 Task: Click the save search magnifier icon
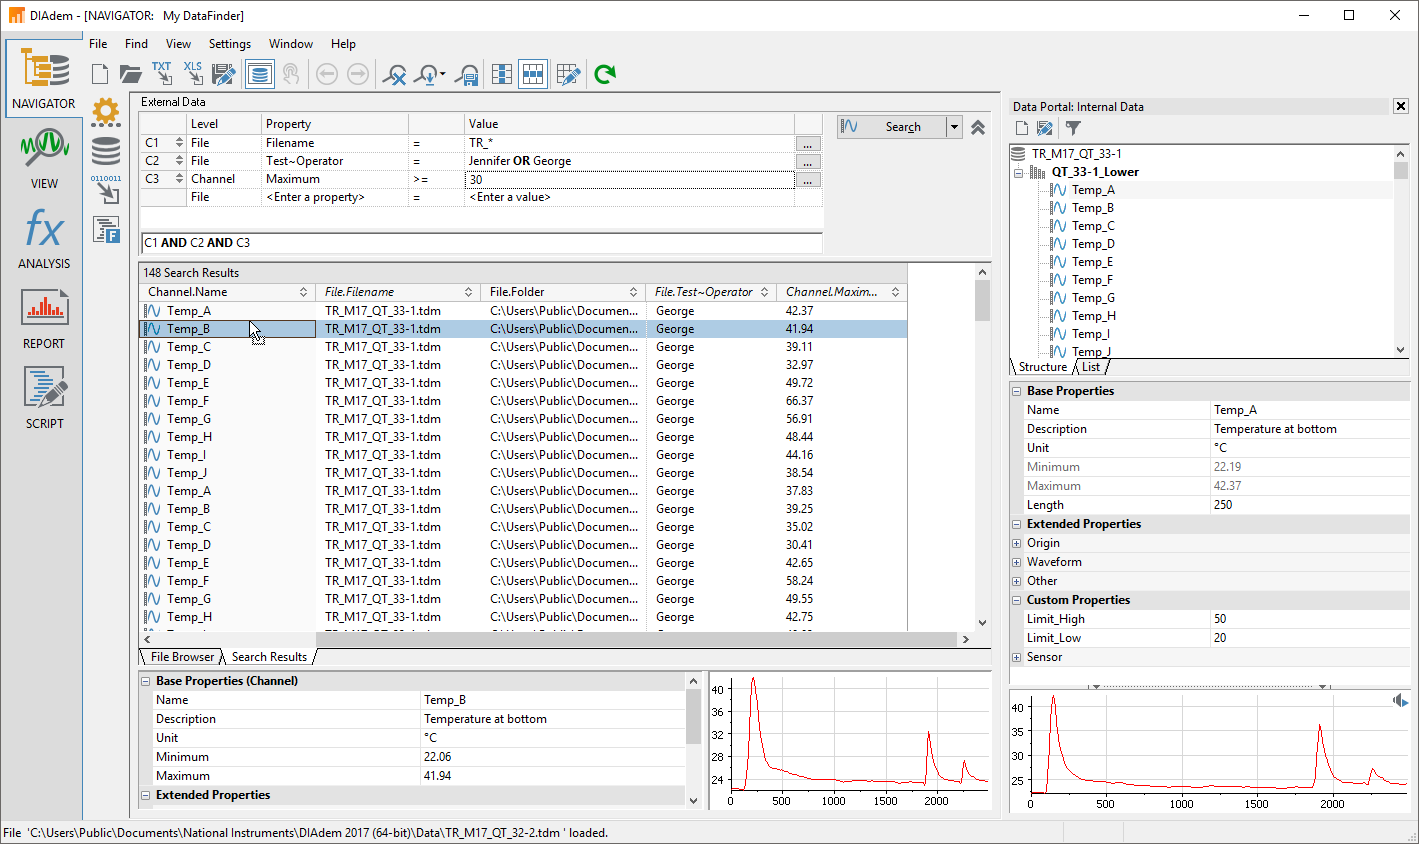point(467,74)
